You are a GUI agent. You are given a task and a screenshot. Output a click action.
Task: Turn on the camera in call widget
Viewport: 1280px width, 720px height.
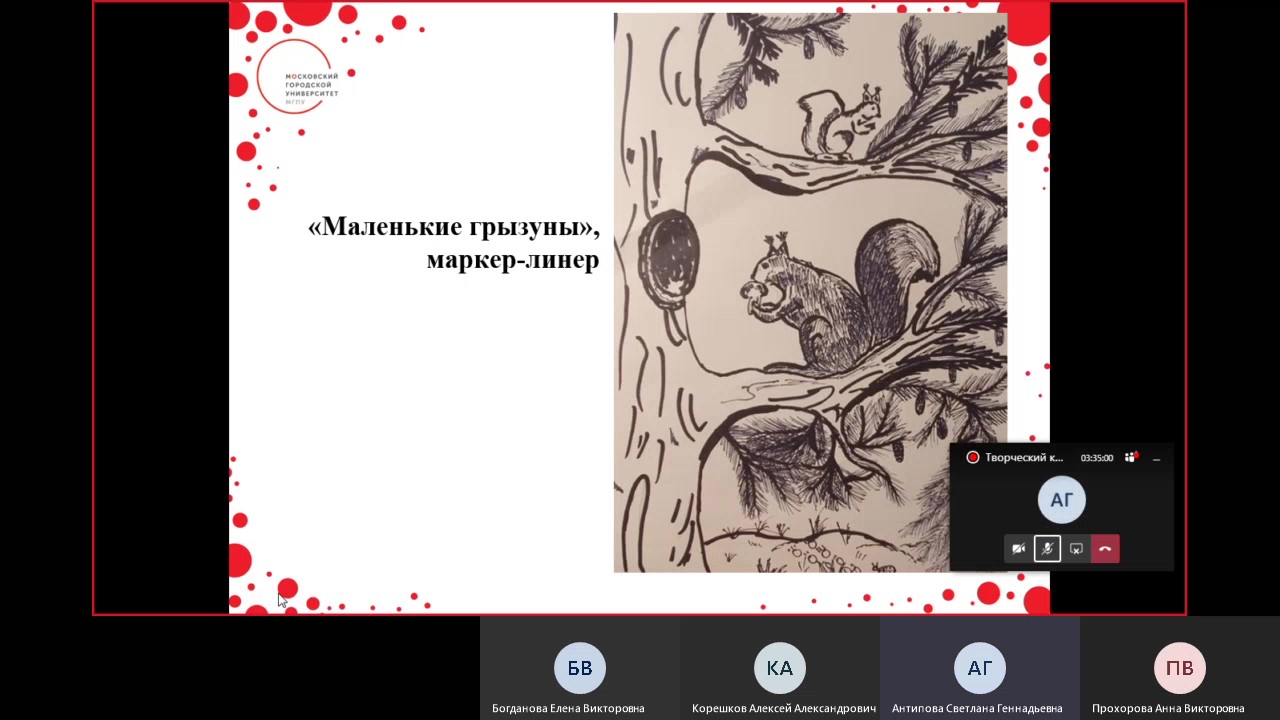[x=1018, y=549]
